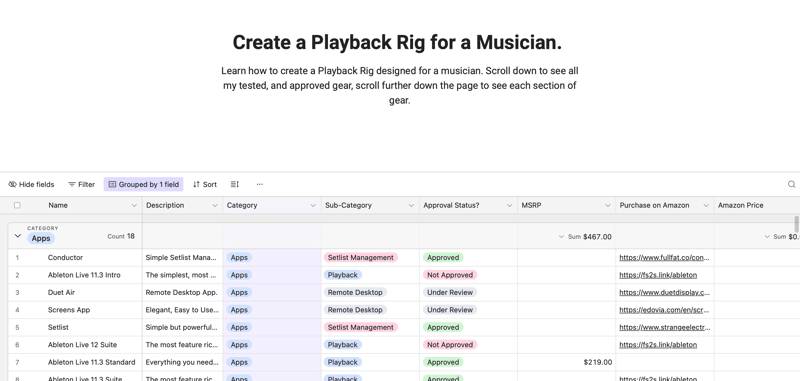
Task: Open the three-dot more options menu
Action: click(260, 184)
